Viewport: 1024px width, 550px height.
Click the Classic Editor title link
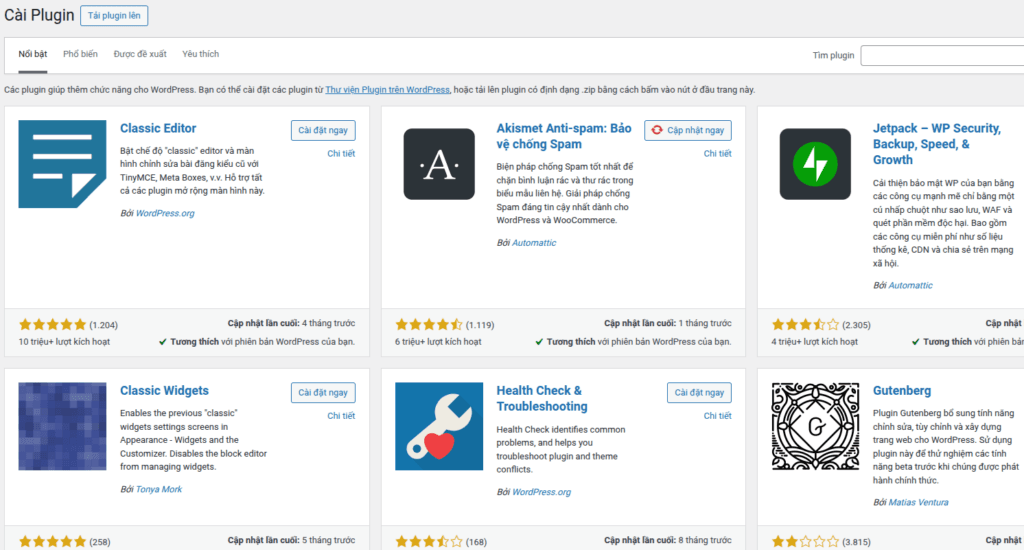pos(158,129)
